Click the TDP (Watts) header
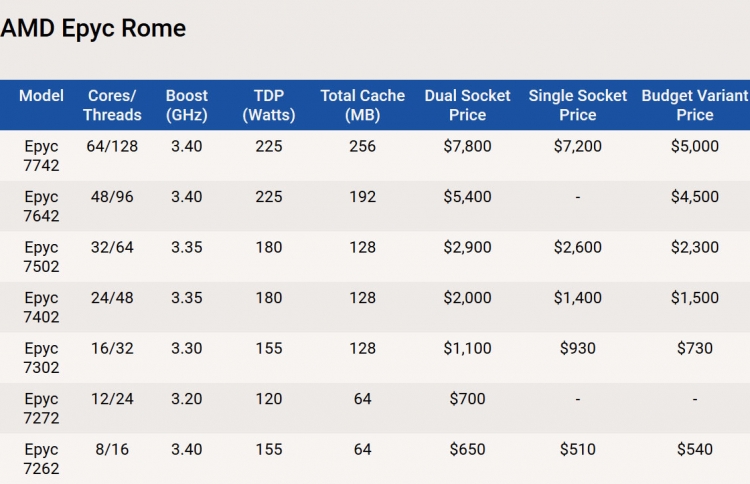The image size is (750, 484). point(269,105)
